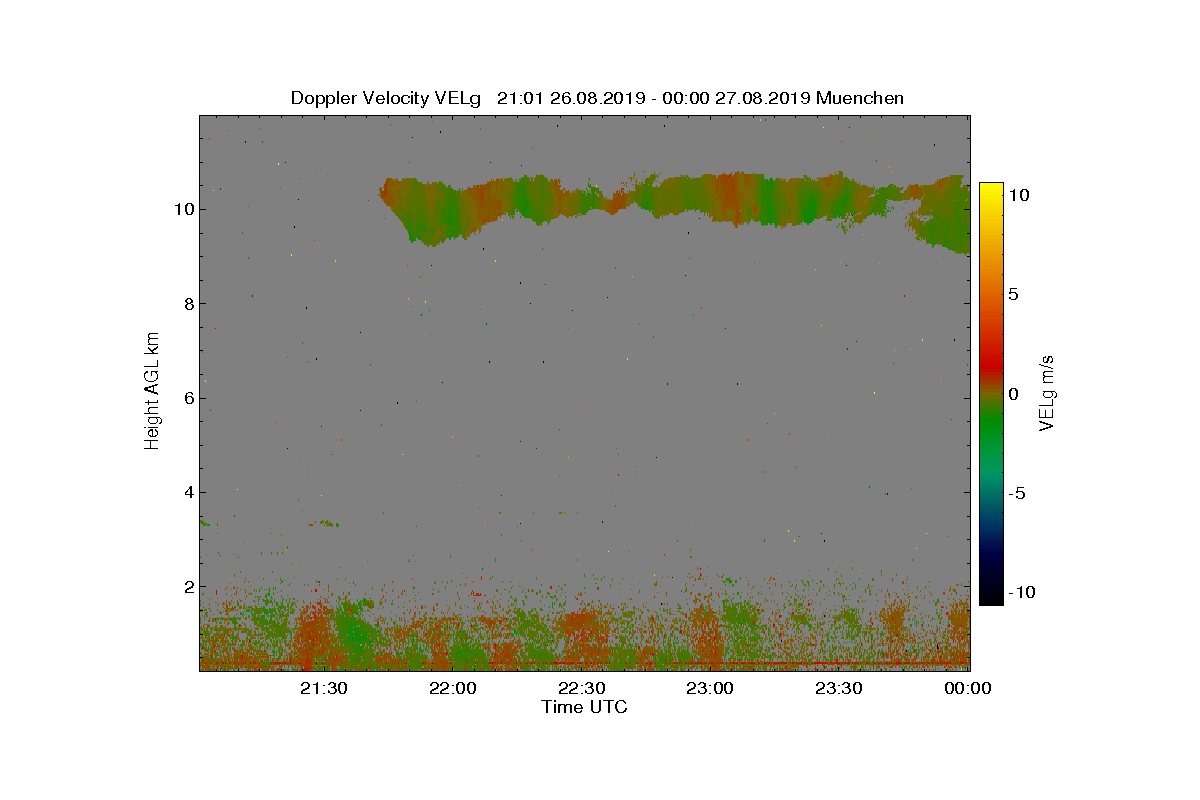This screenshot has height=800, width=1200.
Task: Click the 'Time UTC' axis label
Action: click(x=585, y=707)
